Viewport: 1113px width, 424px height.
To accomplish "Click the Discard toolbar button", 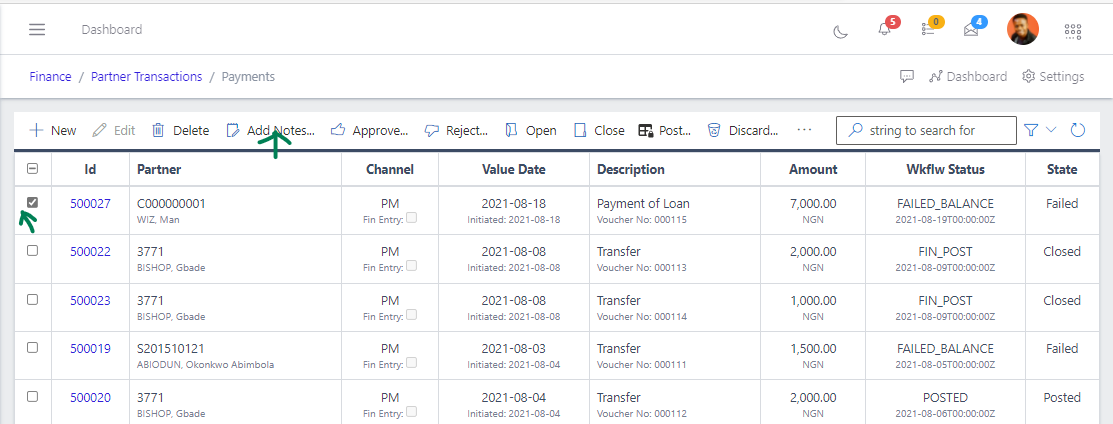I will pos(742,131).
